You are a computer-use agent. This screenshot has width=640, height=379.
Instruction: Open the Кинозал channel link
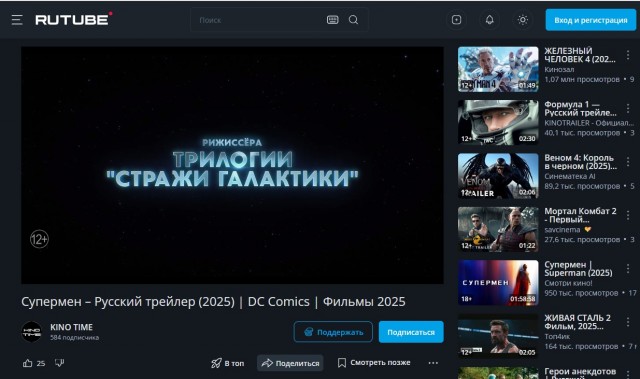coord(559,70)
